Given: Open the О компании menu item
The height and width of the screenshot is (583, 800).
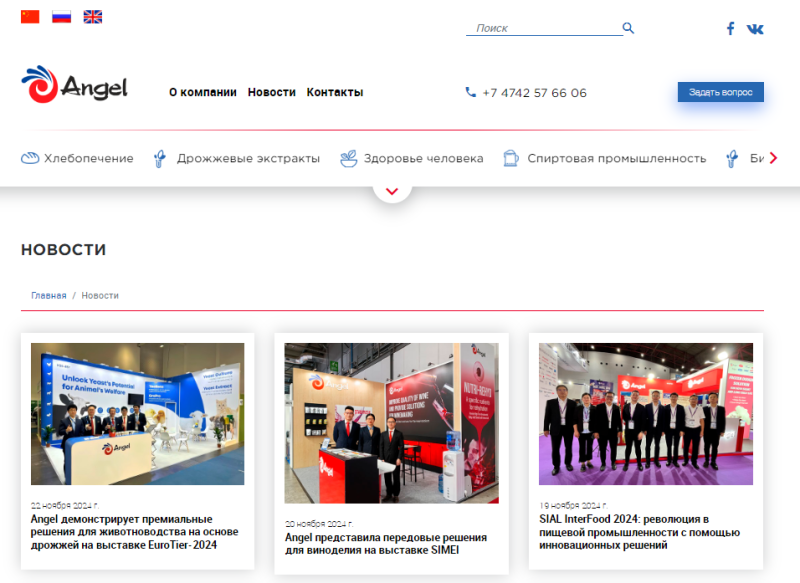Looking at the screenshot, I should click(x=202, y=92).
